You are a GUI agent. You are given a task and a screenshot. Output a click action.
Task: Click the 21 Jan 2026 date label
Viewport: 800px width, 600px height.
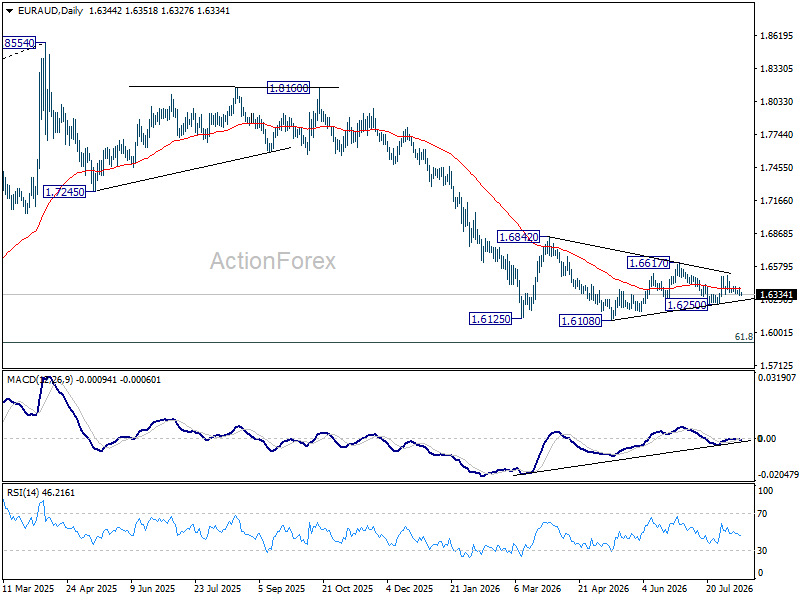click(475, 589)
